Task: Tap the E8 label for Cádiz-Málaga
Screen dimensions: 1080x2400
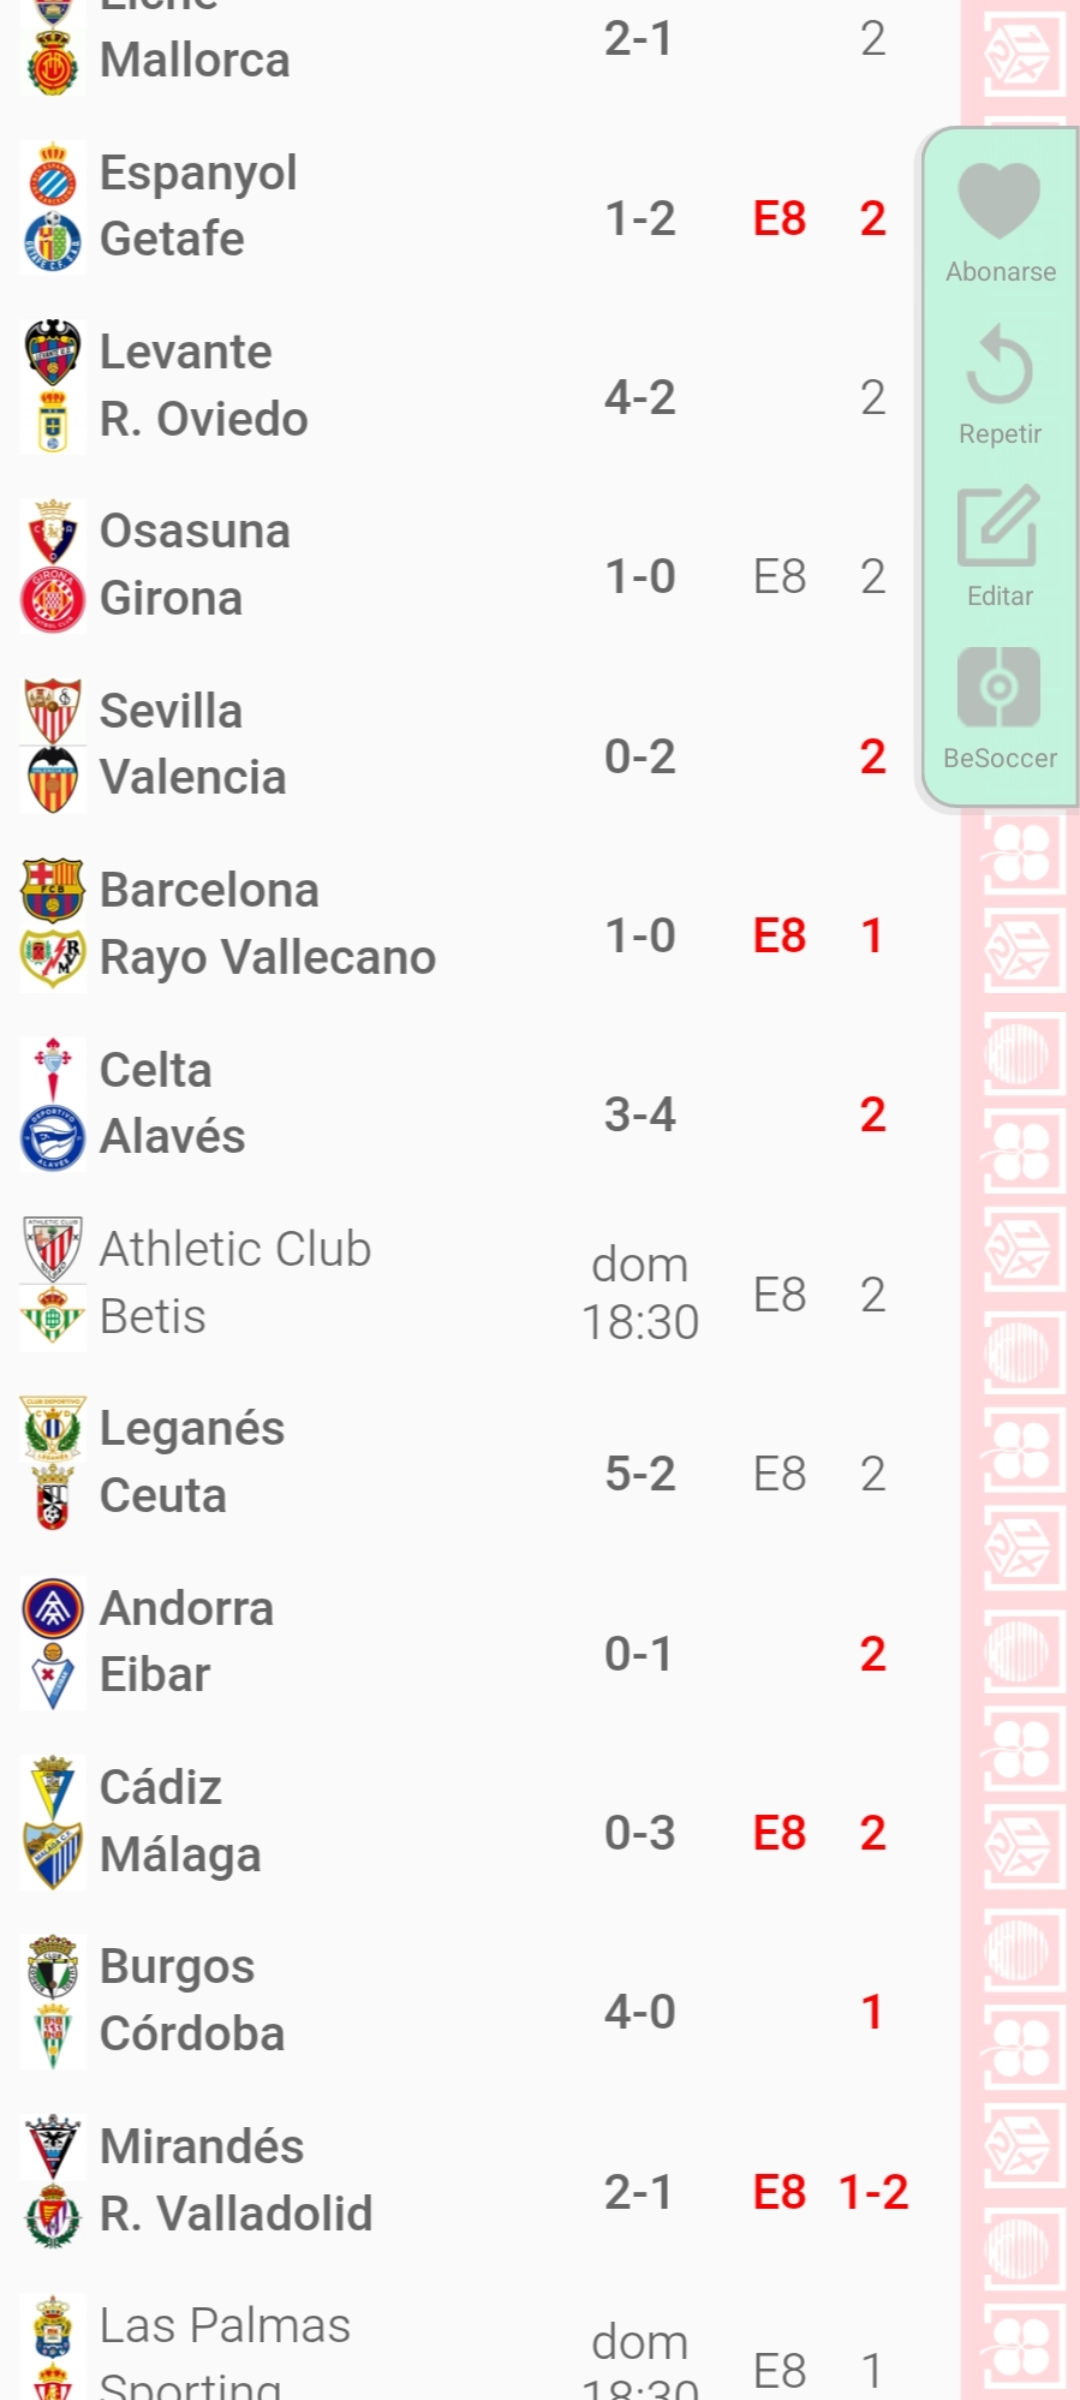Action: click(x=779, y=1833)
